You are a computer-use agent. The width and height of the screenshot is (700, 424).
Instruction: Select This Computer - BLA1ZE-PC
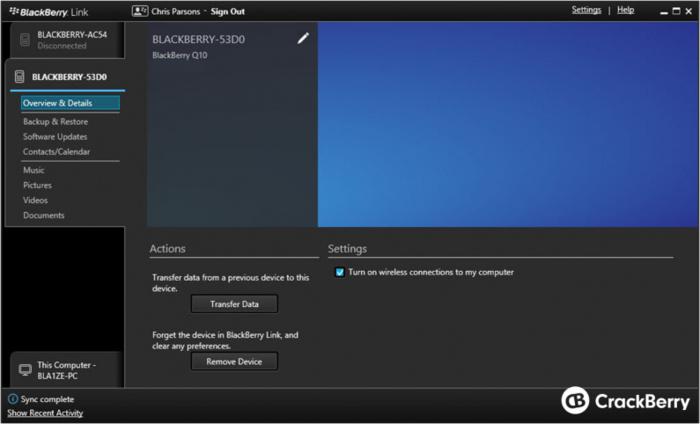(66, 370)
